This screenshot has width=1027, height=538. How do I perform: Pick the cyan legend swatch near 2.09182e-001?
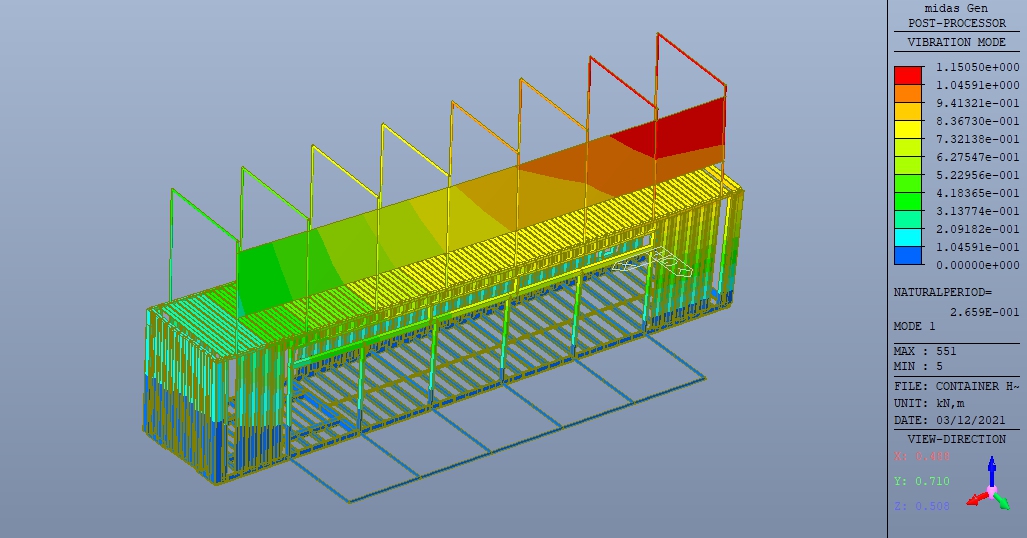pyautogui.click(x=908, y=238)
